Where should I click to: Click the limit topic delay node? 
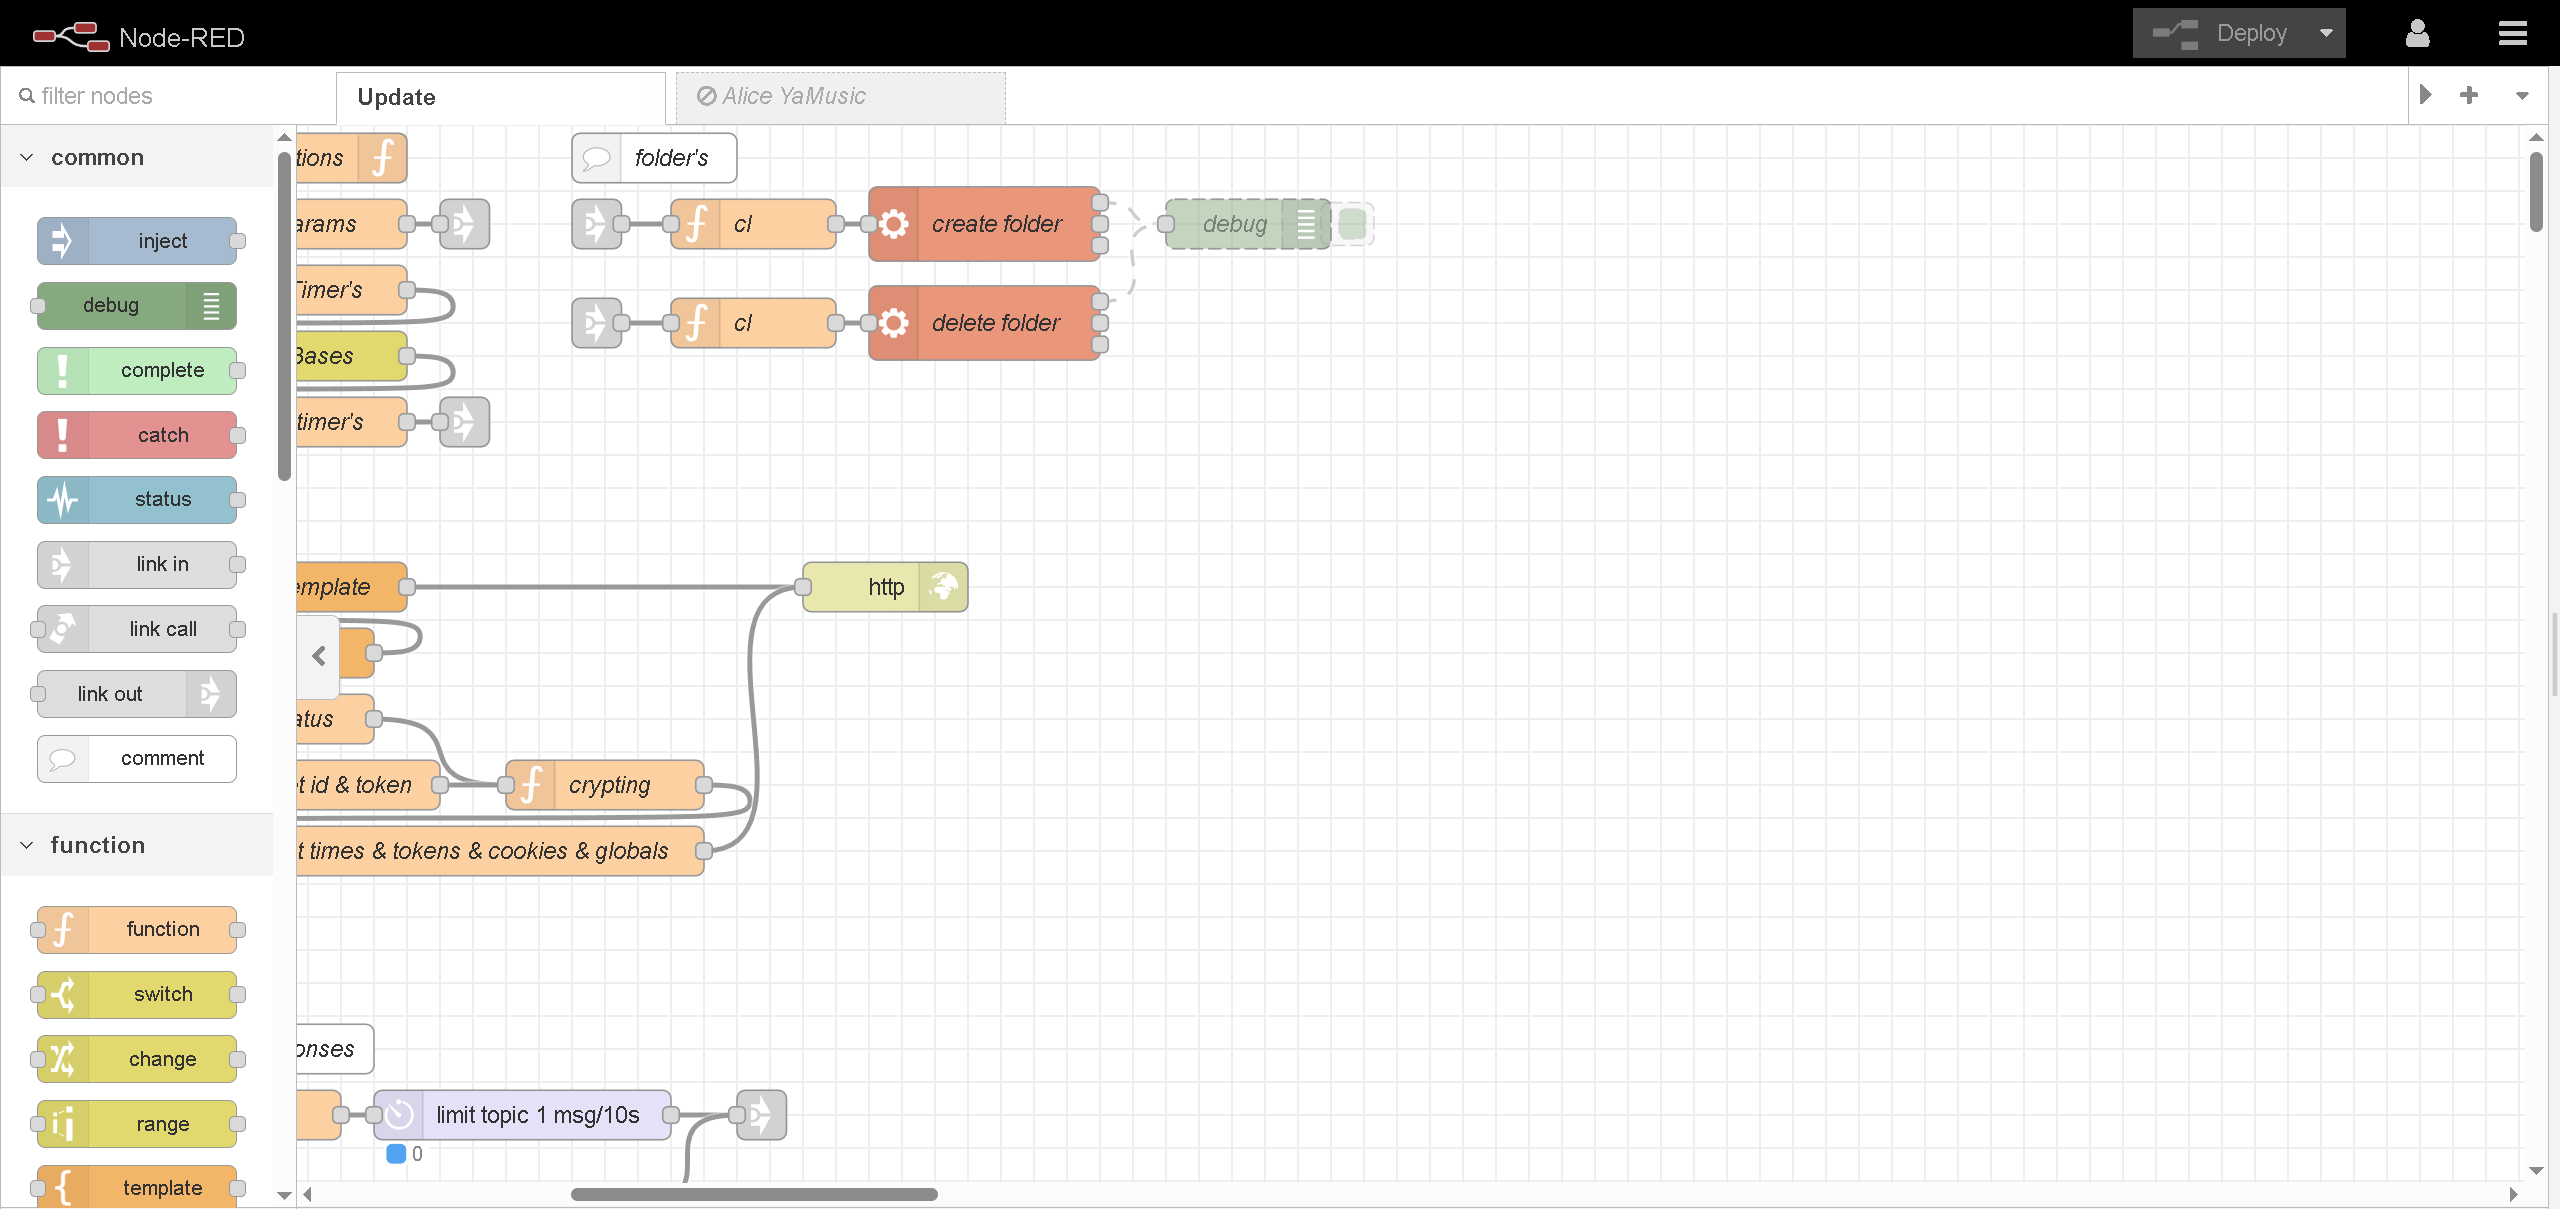[x=537, y=1115]
